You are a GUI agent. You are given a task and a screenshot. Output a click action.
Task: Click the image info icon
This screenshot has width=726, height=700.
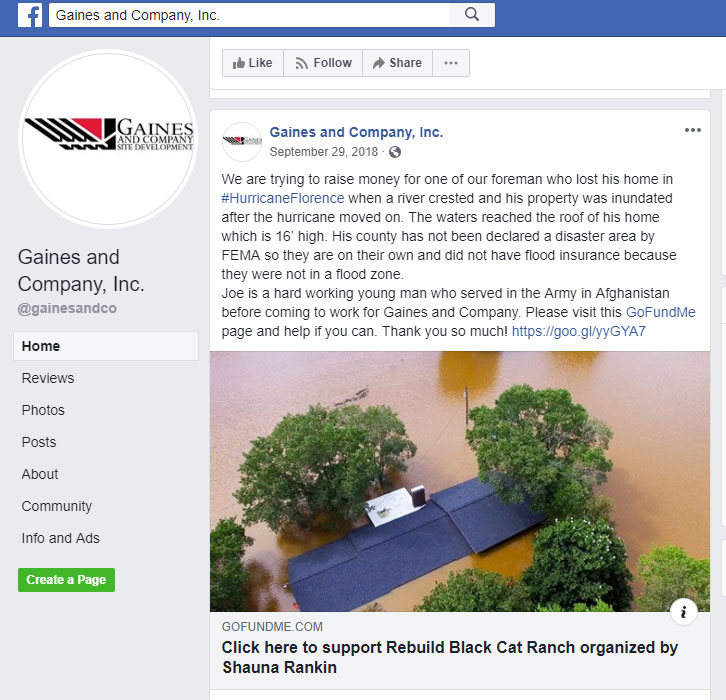[x=683, y=612]
